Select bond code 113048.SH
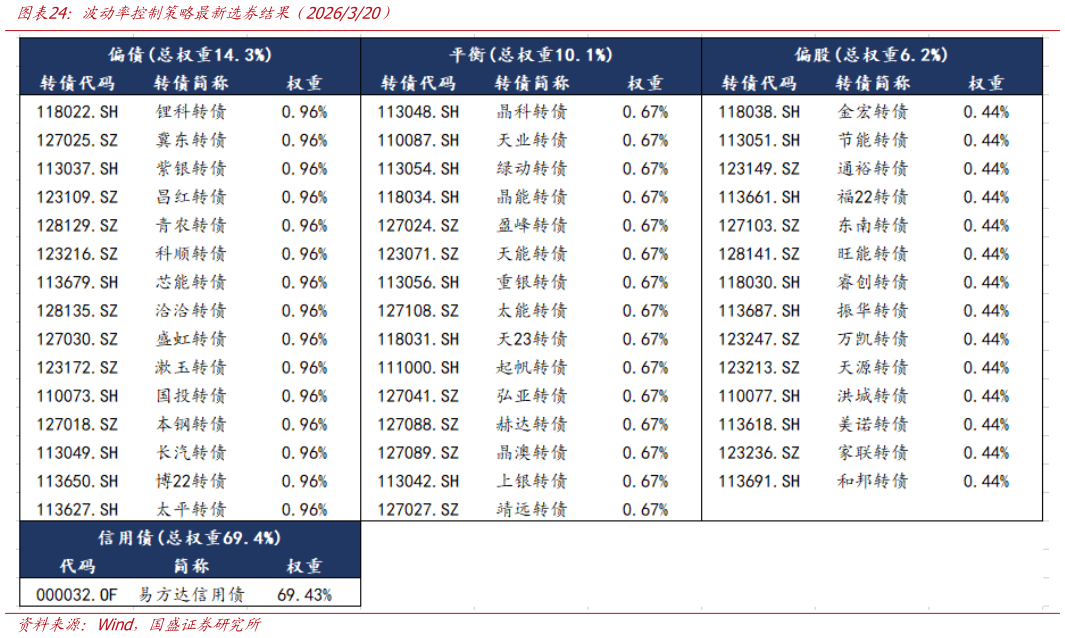The width and height of the screenshot is (1065, 638). pyautogui.click(x=418, y=112)
